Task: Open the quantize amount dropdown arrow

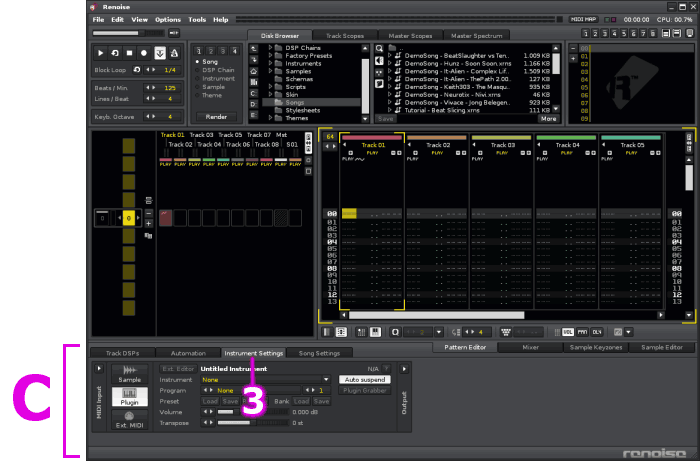Action: [439, 332]
